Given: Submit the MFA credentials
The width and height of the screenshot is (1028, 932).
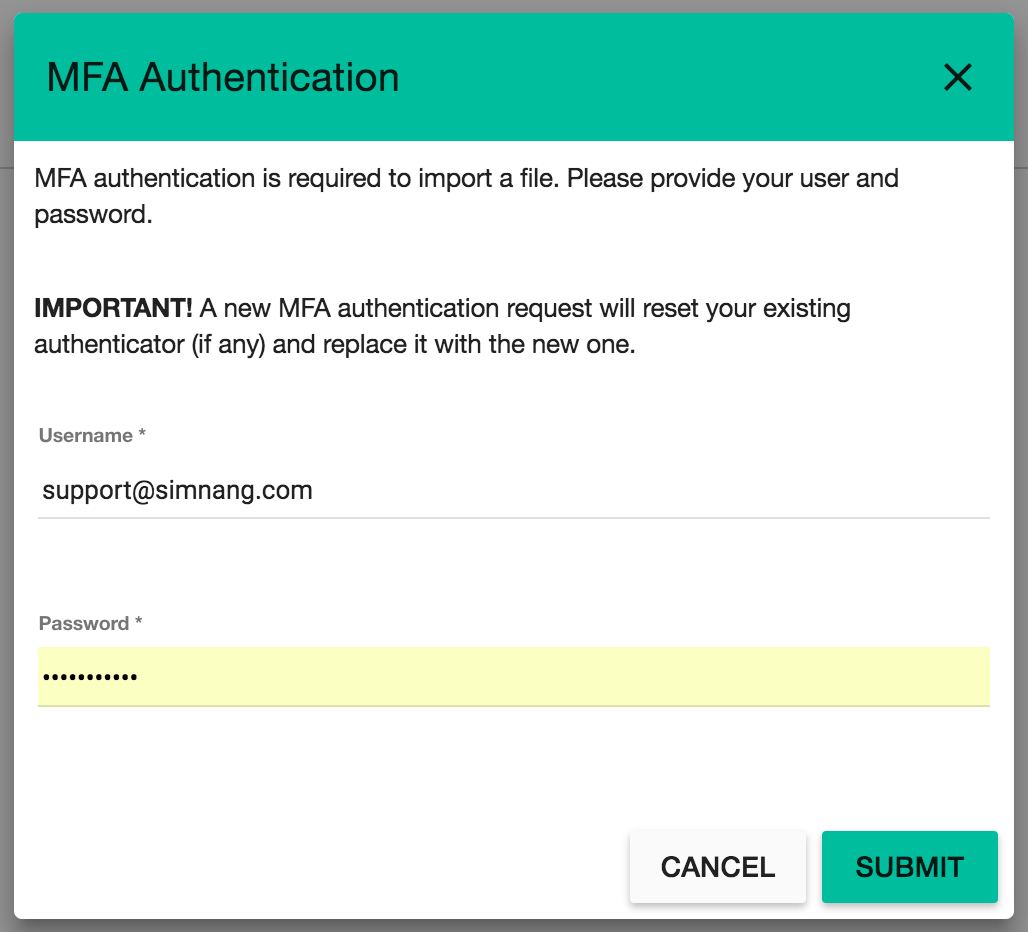Looking at the screenshot, I should tap(909, 866).
